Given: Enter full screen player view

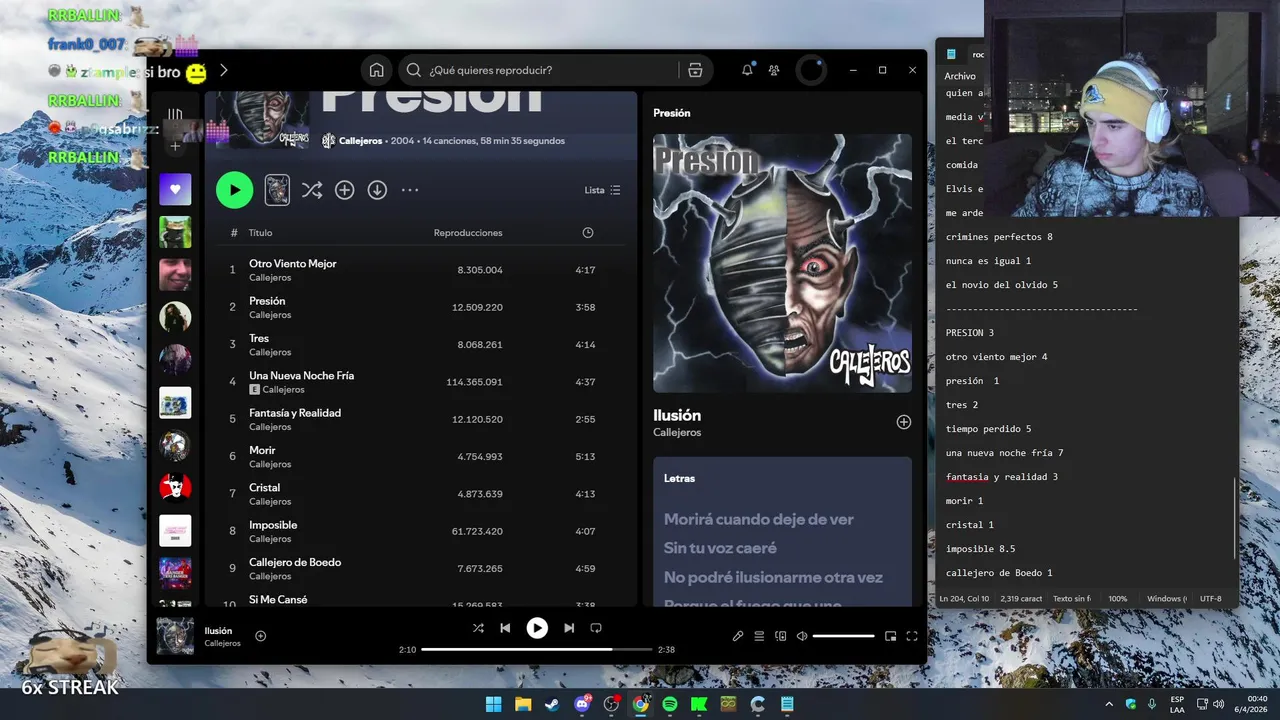Looking at the screenshot, I should point(912,636).
